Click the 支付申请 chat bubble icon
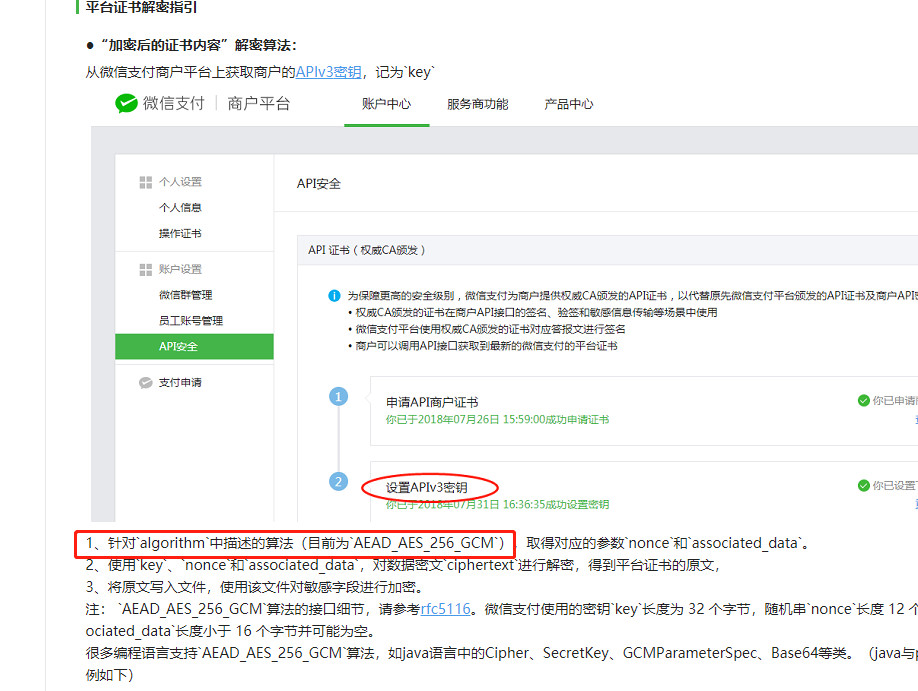 (x=146, y=382)
